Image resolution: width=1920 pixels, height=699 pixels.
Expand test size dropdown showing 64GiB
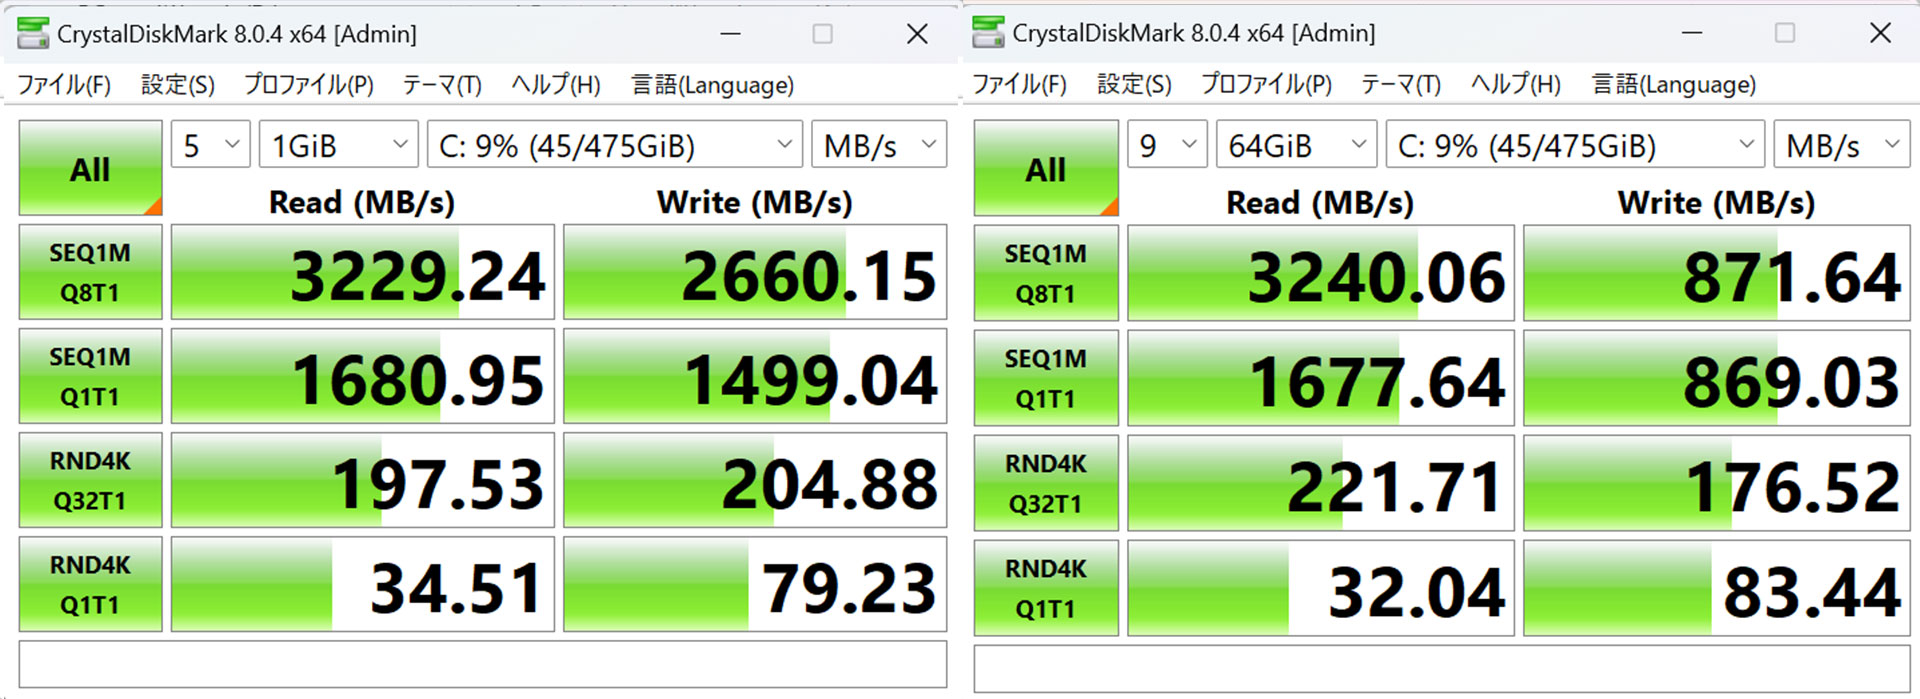(x=1296, y=146)
